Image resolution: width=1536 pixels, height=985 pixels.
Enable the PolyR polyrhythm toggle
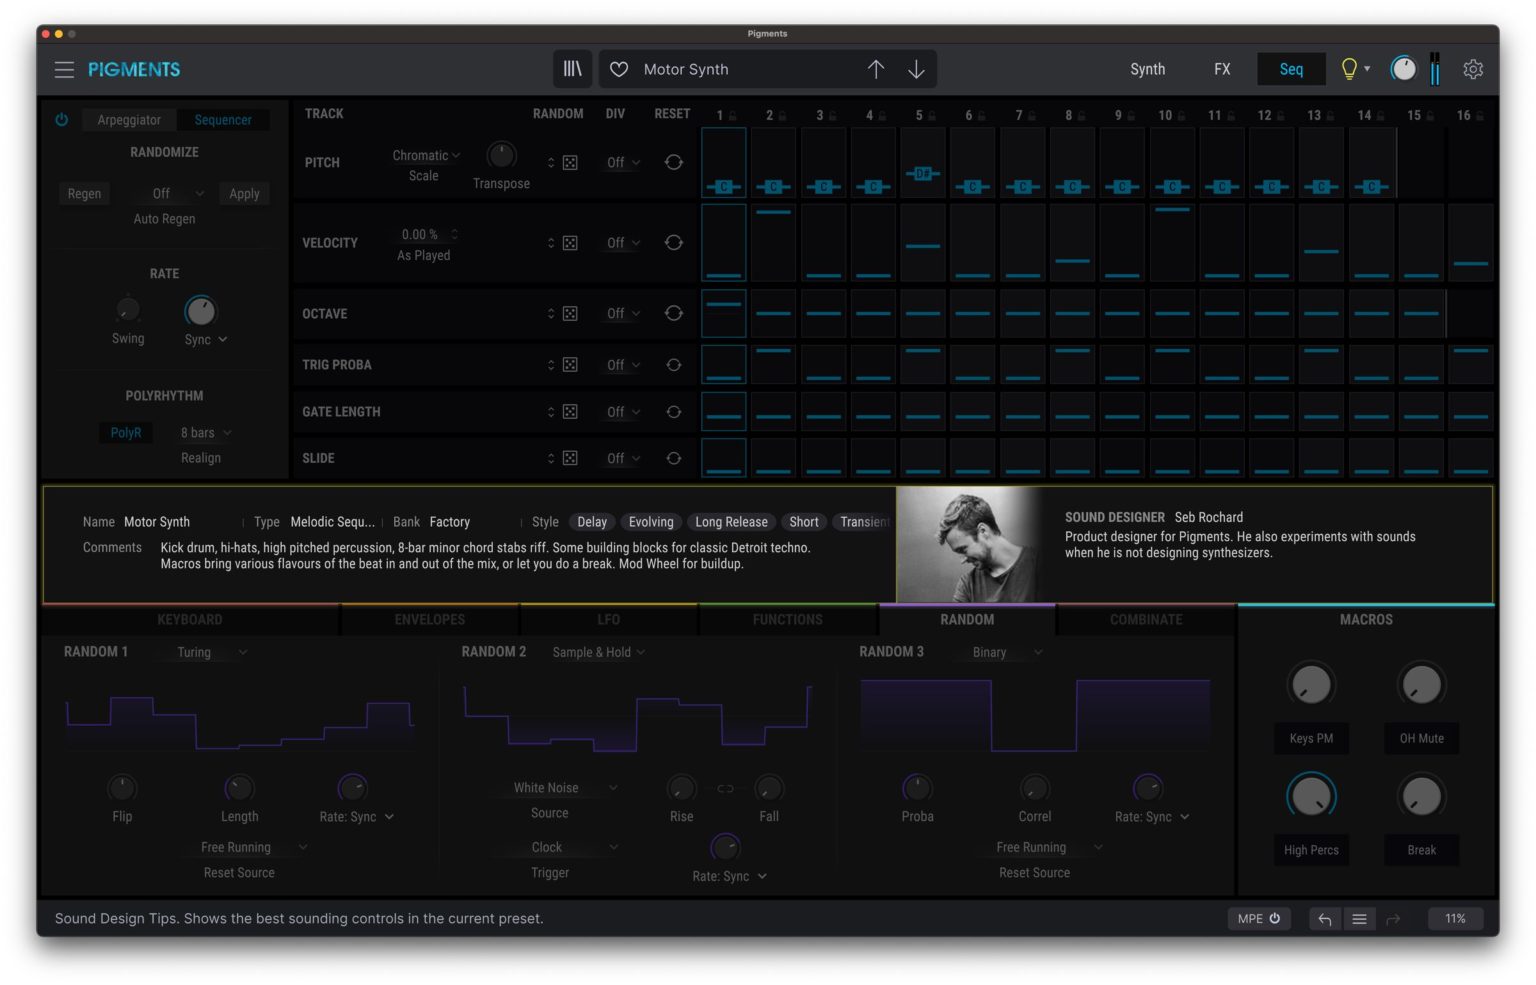126,433
